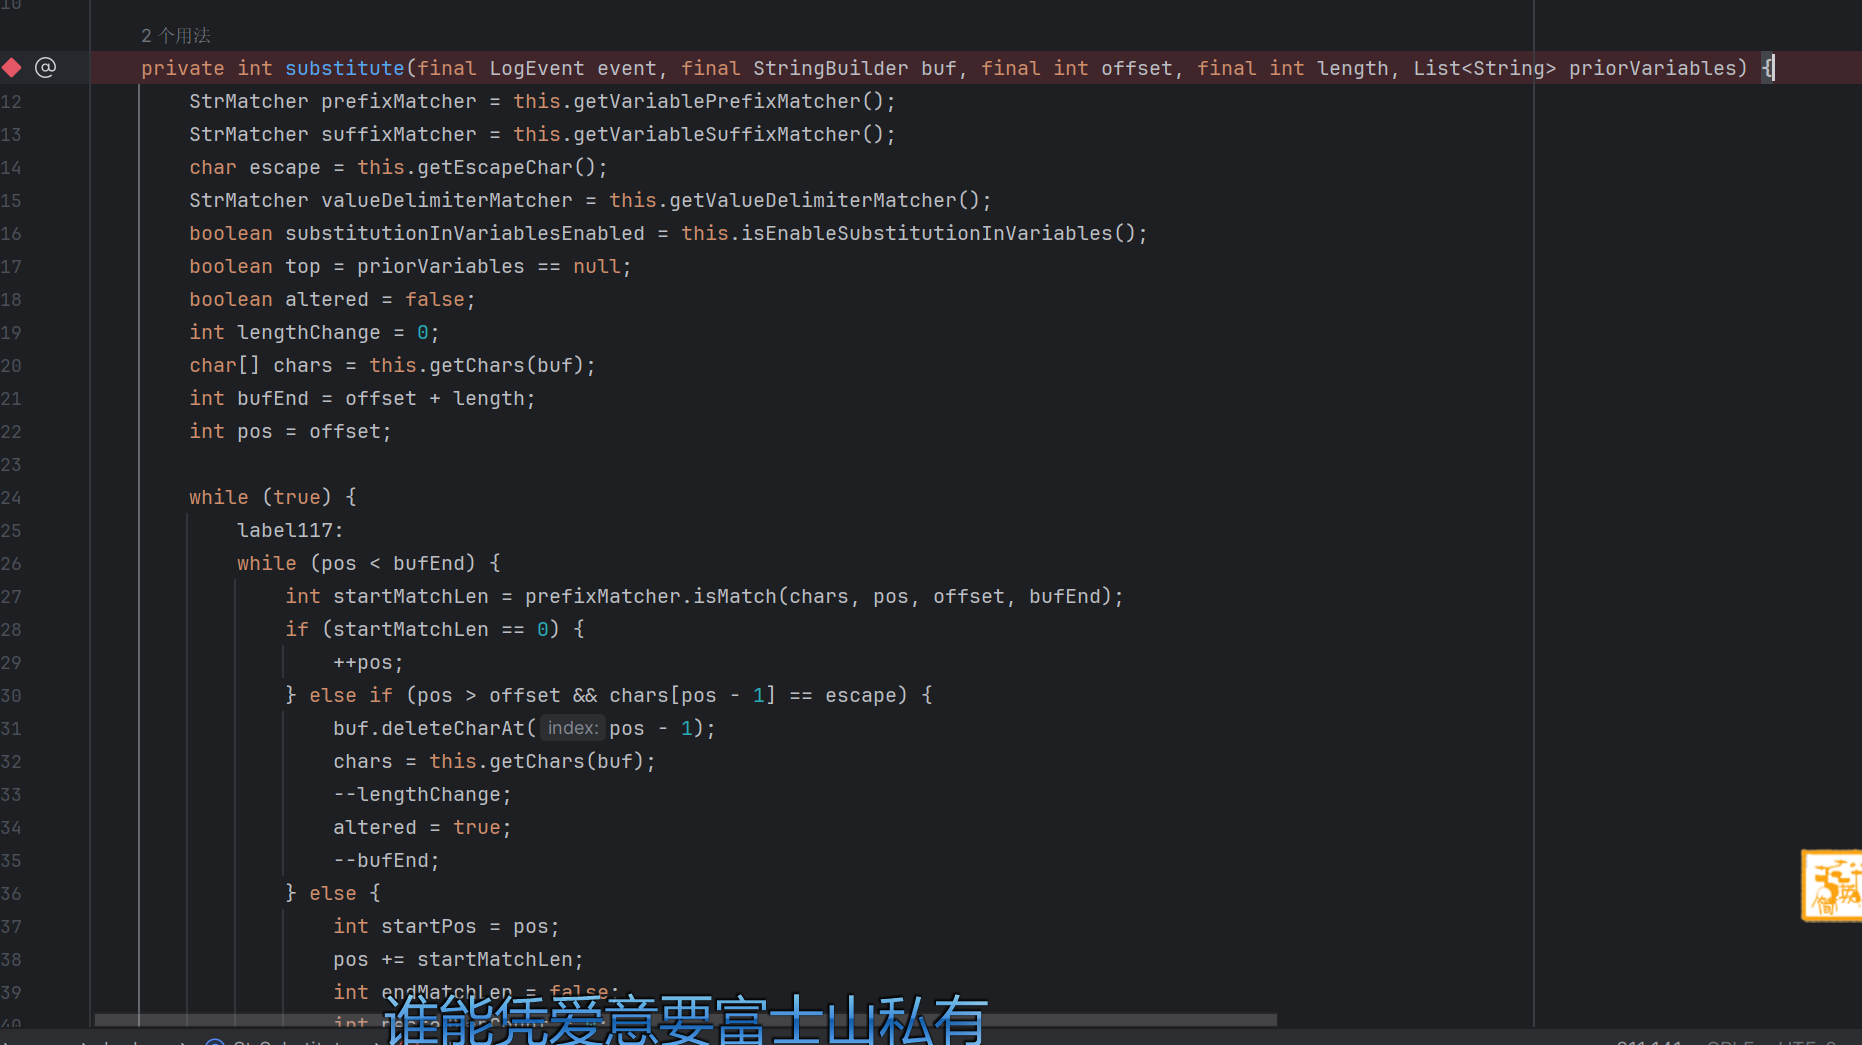
Task: Click "int startPos = pos;" line
Action: [446, 926]
